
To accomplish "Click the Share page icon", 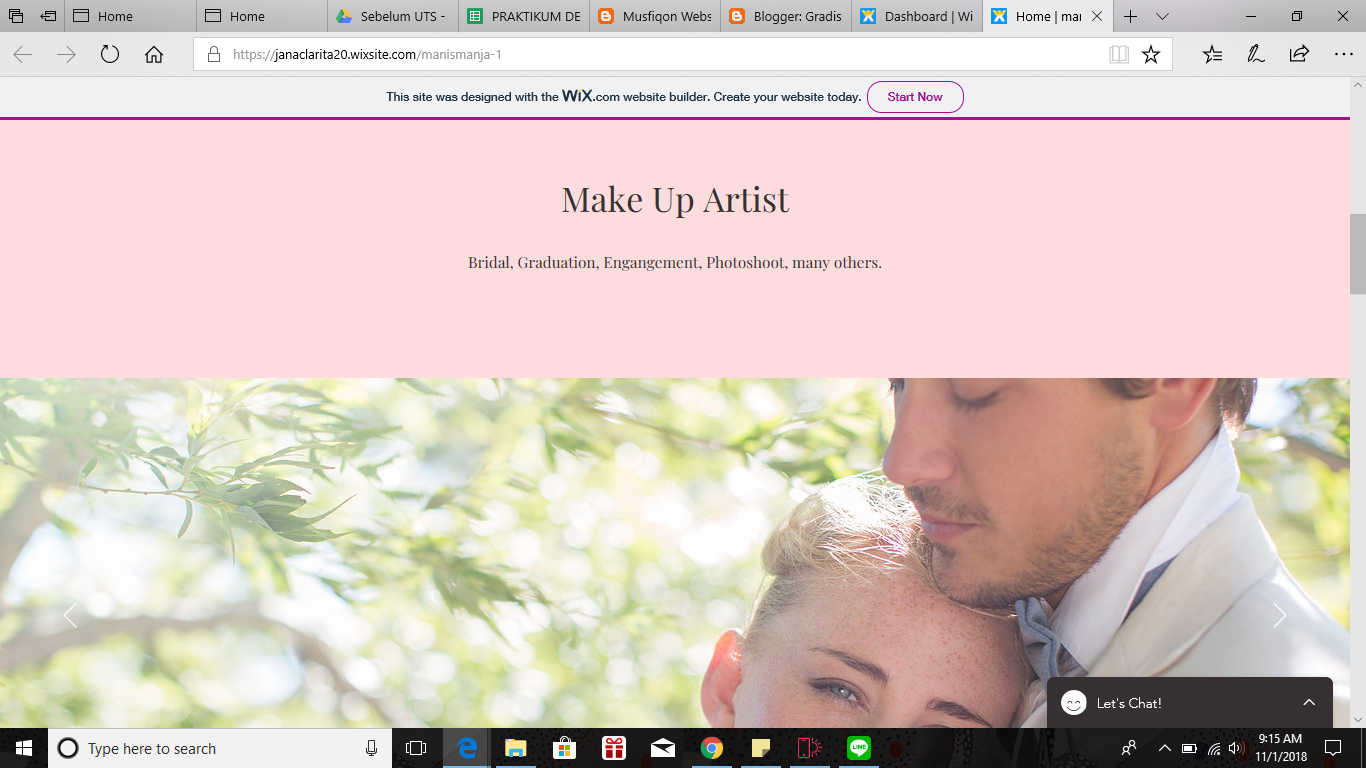I will click(x=1299, y=55).
